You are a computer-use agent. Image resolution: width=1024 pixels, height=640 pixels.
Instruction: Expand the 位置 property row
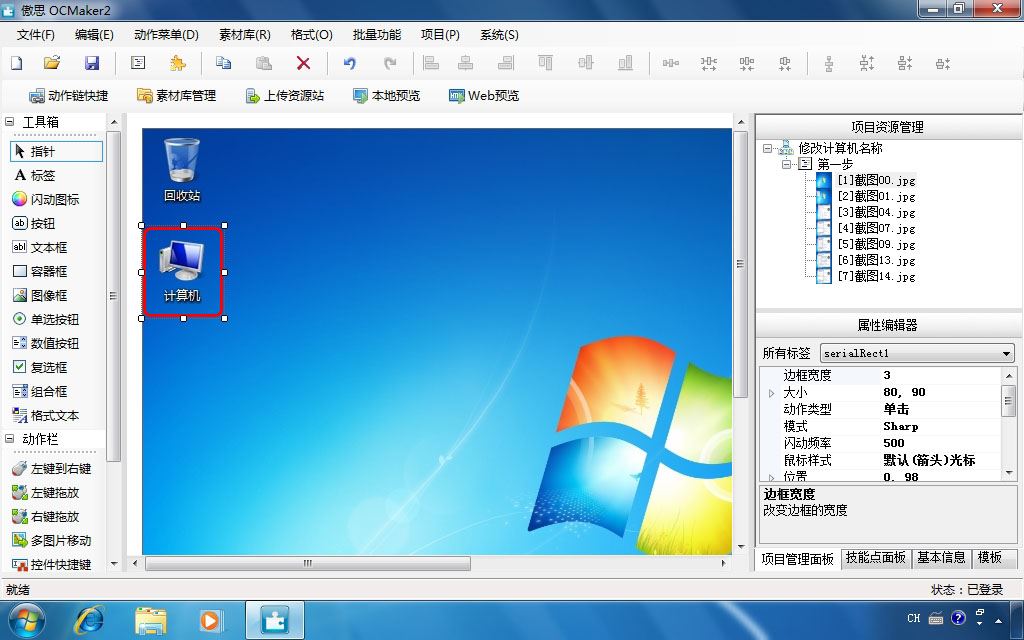click(x=771, y=477)
